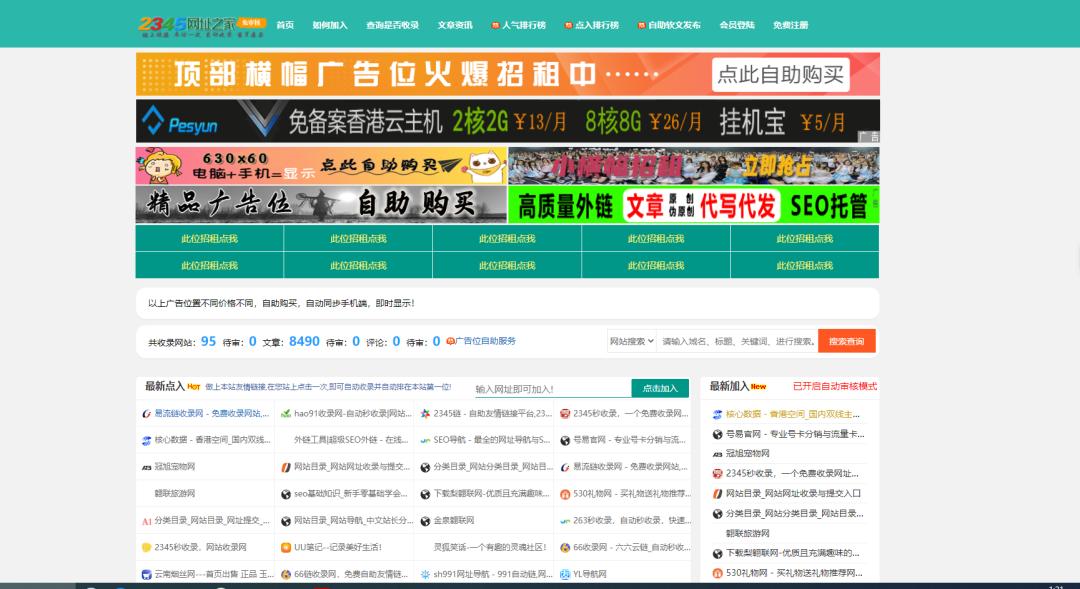Open 如何加入 in the top navigation

tap(330, 25)
